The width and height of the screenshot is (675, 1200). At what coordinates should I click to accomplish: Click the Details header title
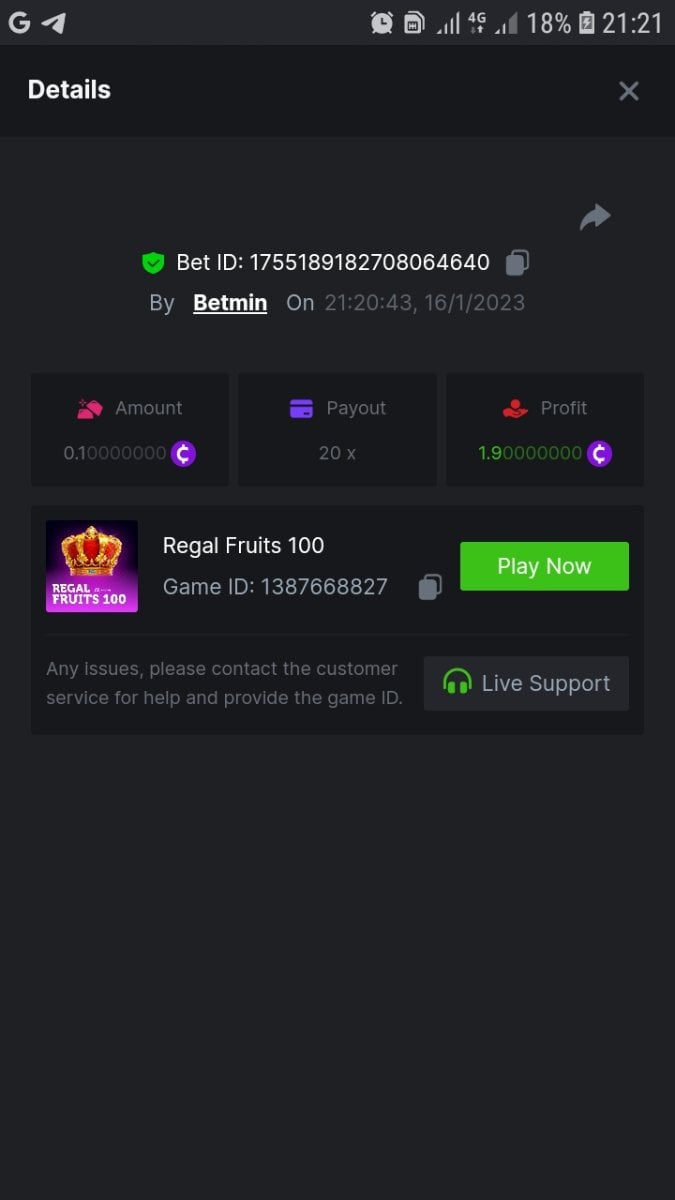pos(69,90)
